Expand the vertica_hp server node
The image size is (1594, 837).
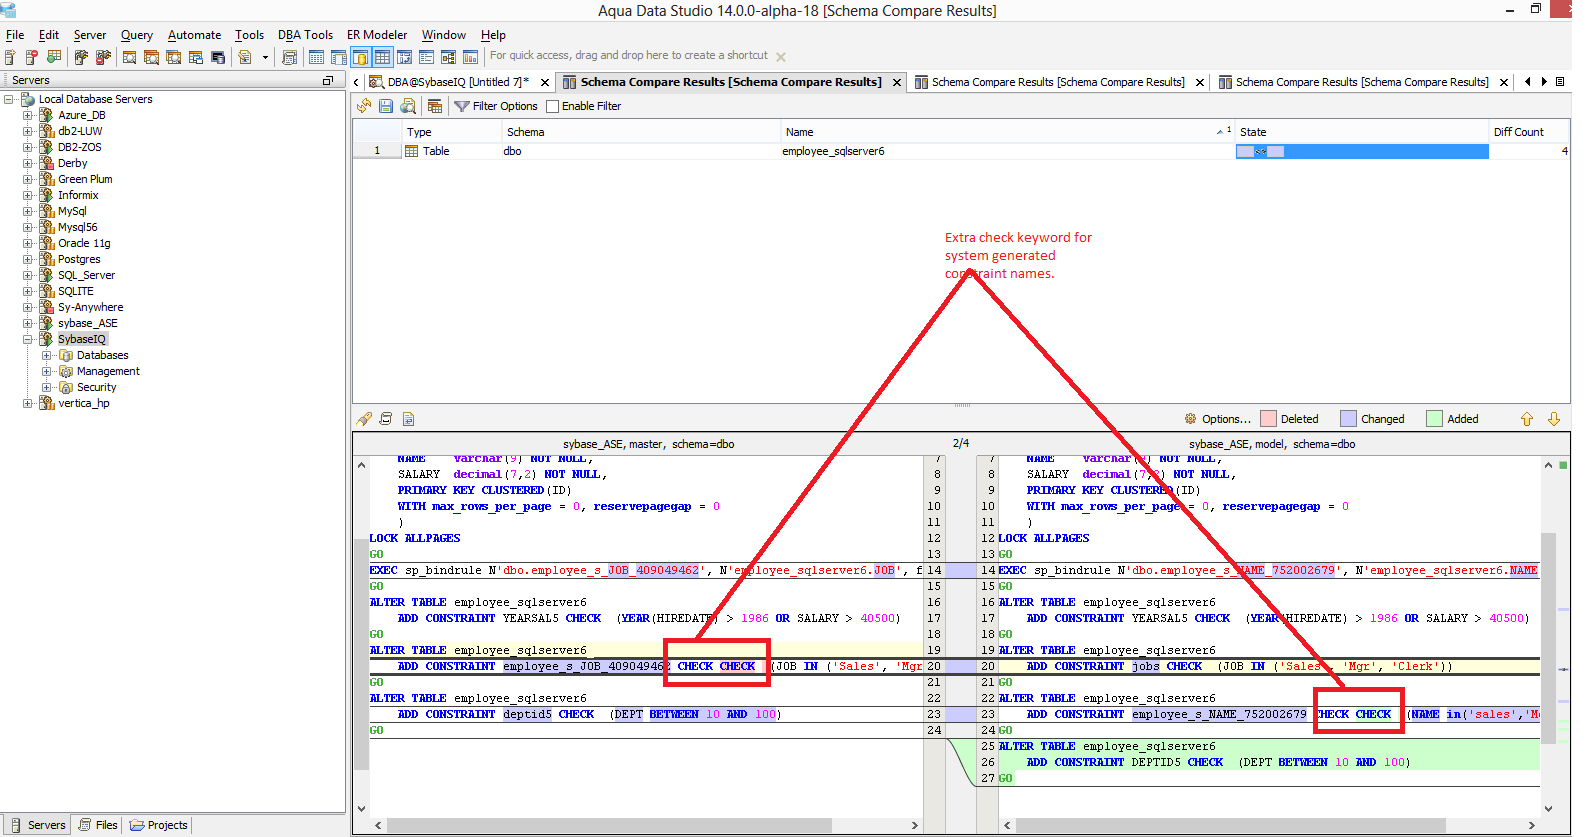click(x=28, y=403)
